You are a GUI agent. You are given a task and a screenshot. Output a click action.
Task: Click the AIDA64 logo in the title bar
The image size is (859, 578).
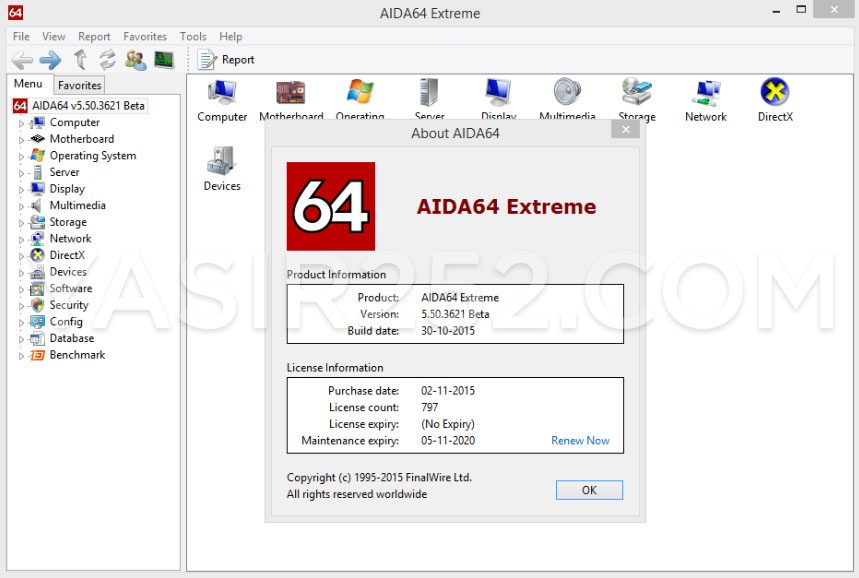pos(15,12)
